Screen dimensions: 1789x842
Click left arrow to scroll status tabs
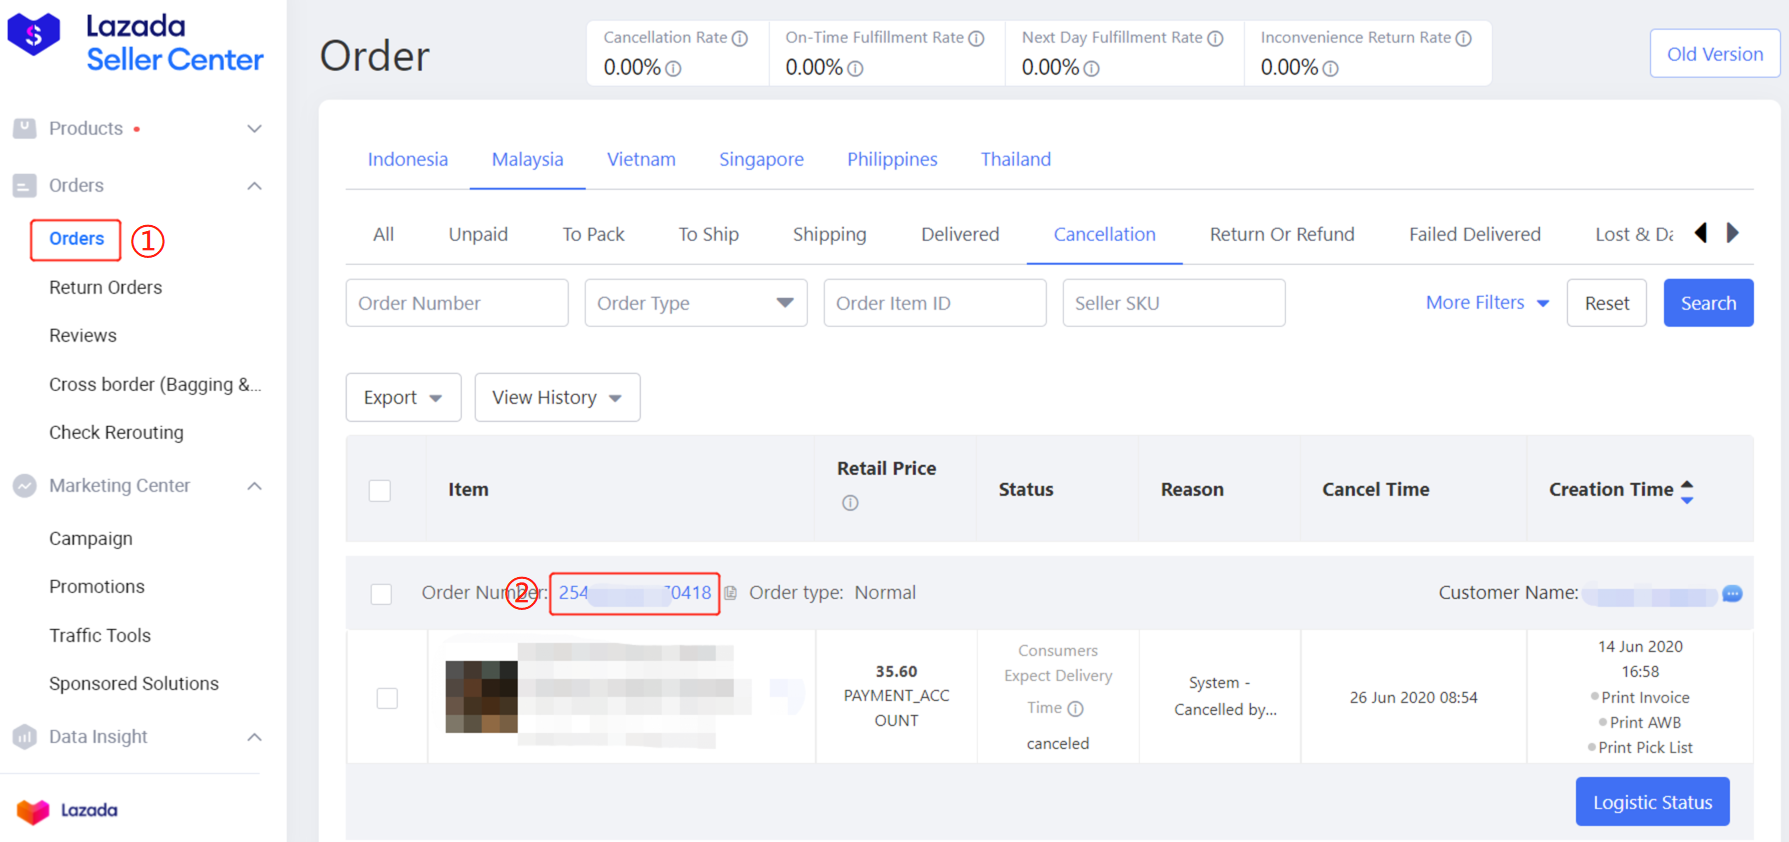[x=1701, y=233]
